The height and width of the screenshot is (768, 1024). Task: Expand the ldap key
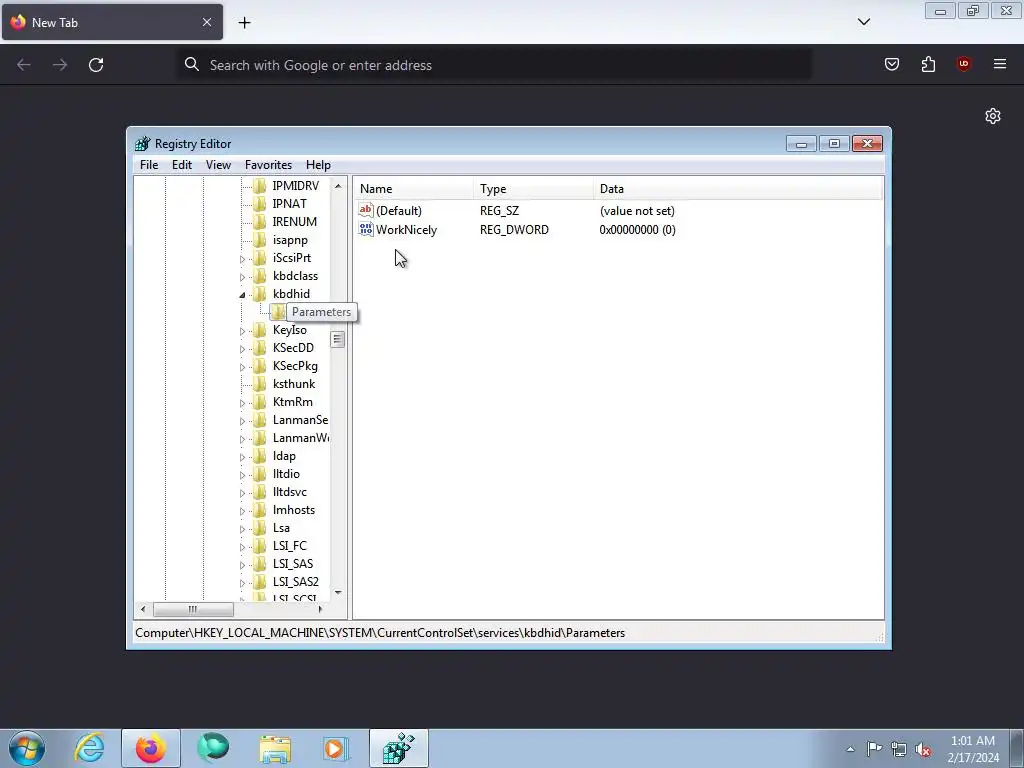click(242, 457)
